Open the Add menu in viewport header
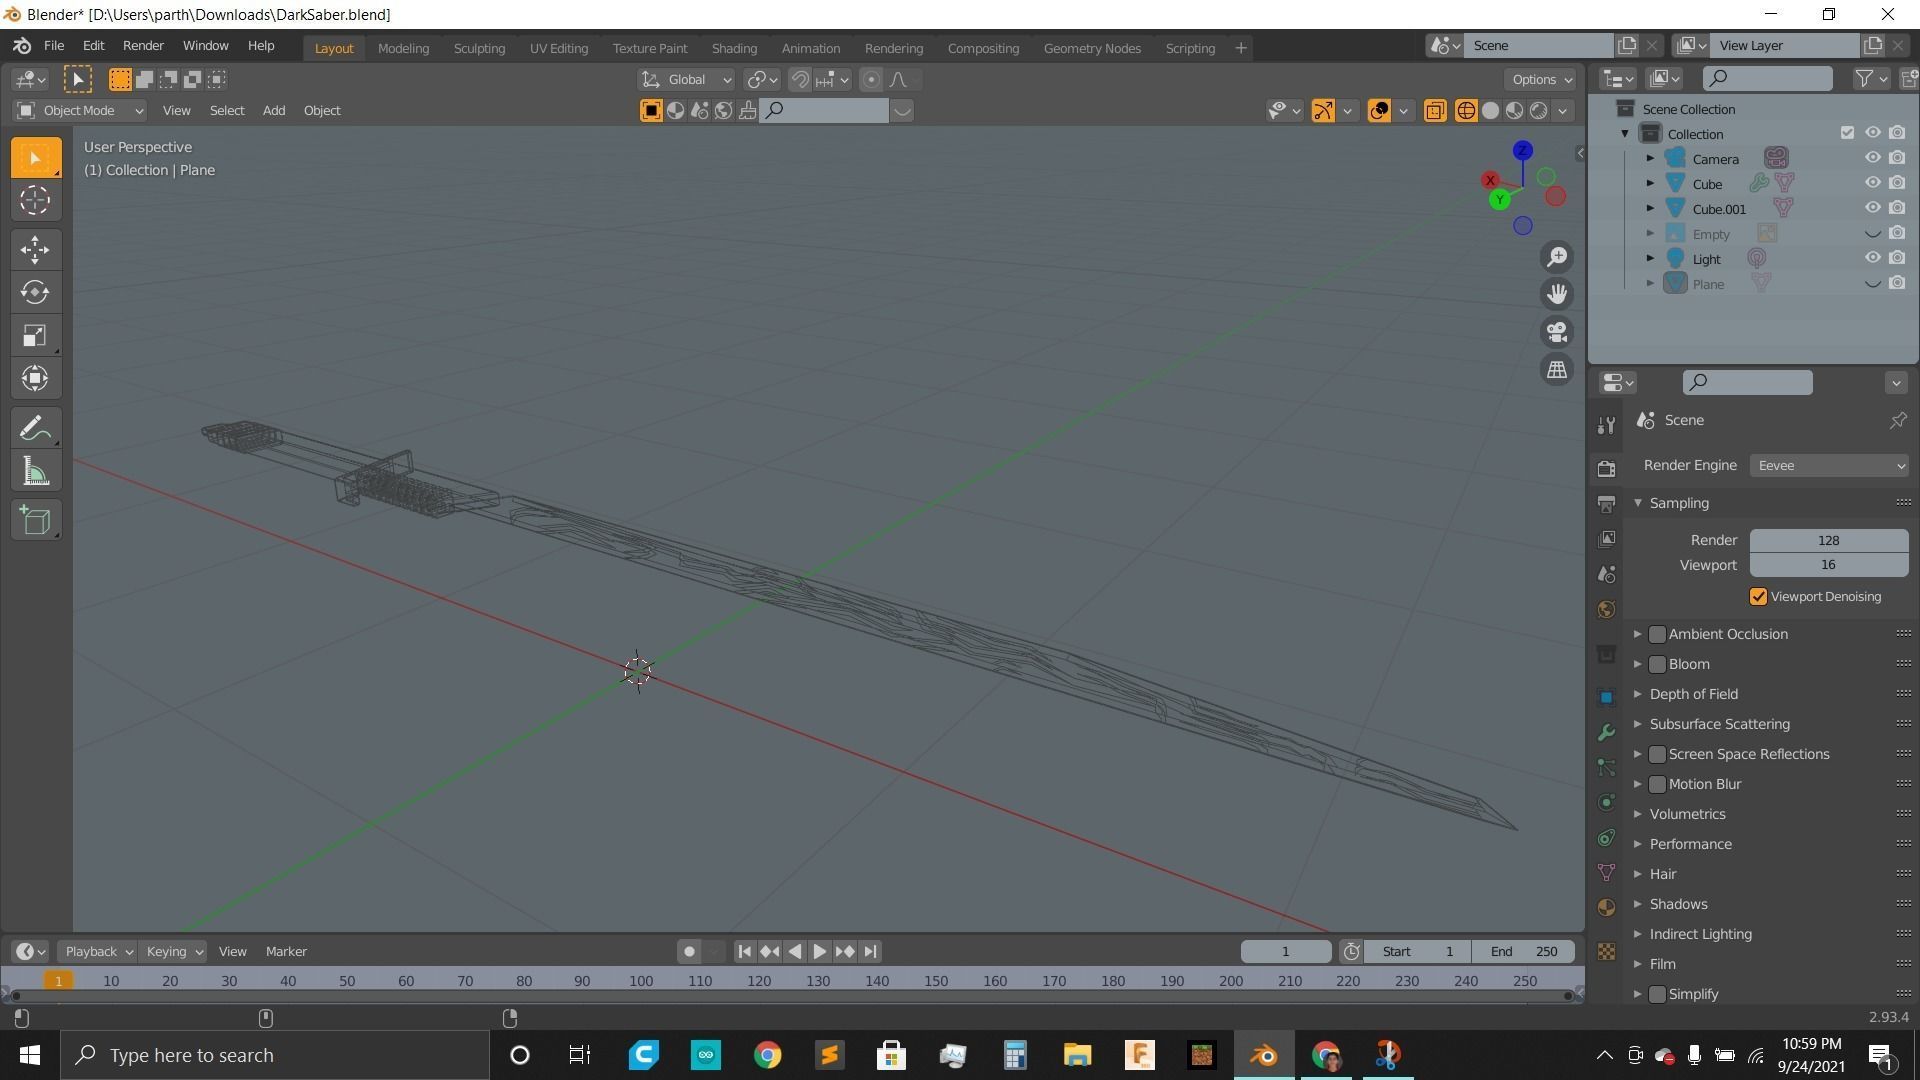1920x1080 pixels. click(x=274, y=110)
